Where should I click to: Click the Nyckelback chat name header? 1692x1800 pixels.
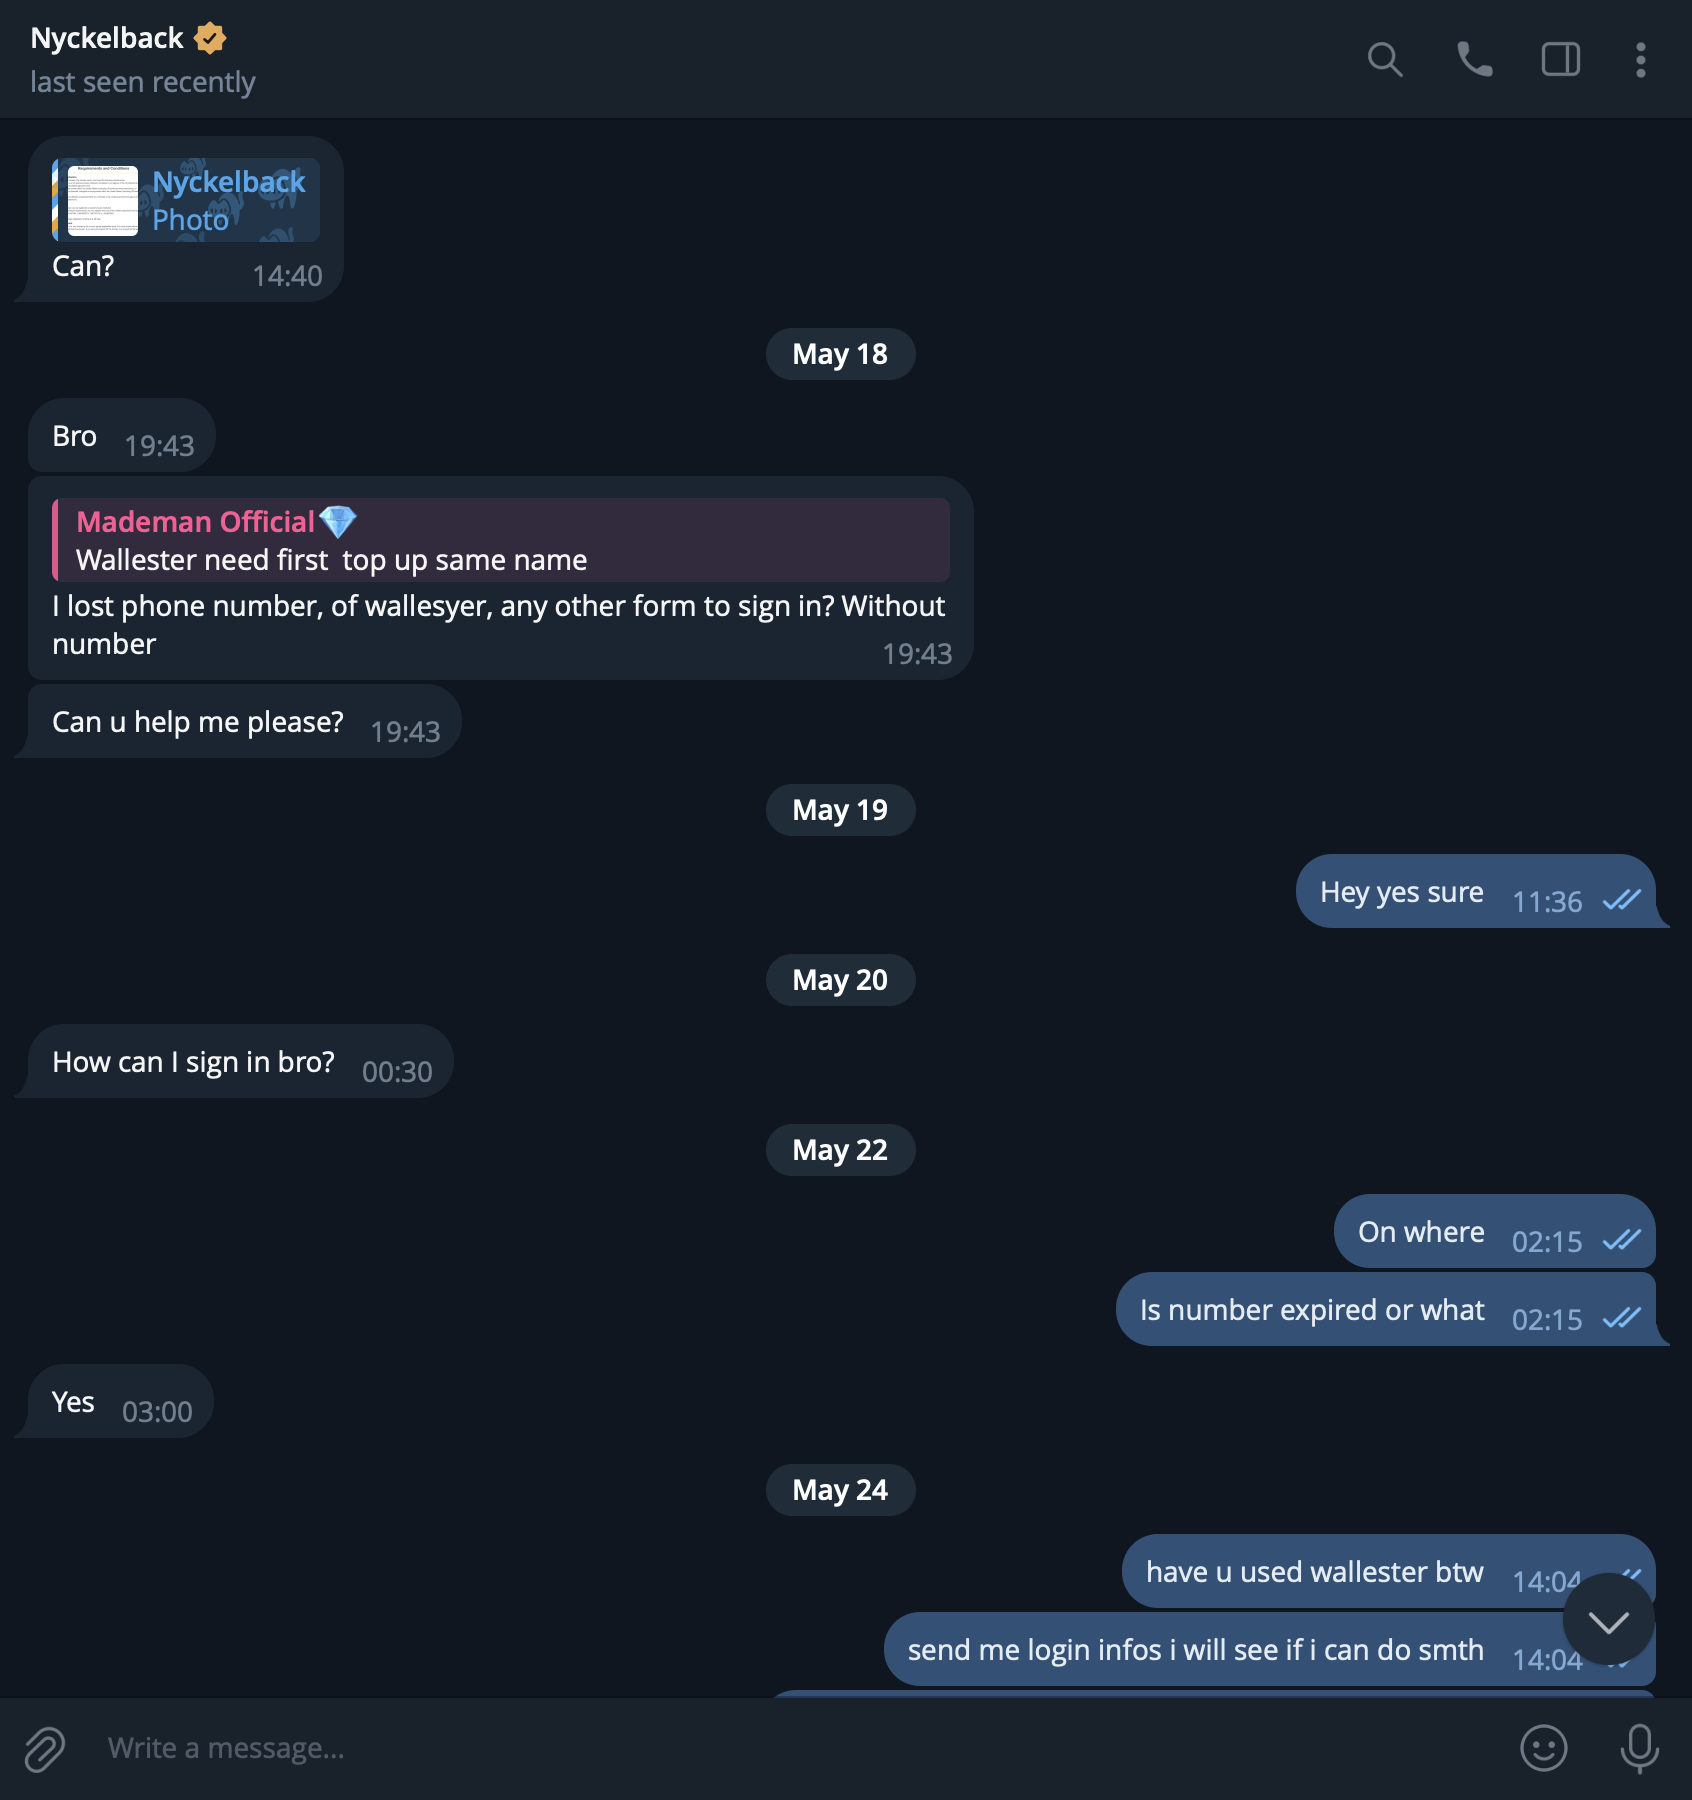[x=107, y=38]
